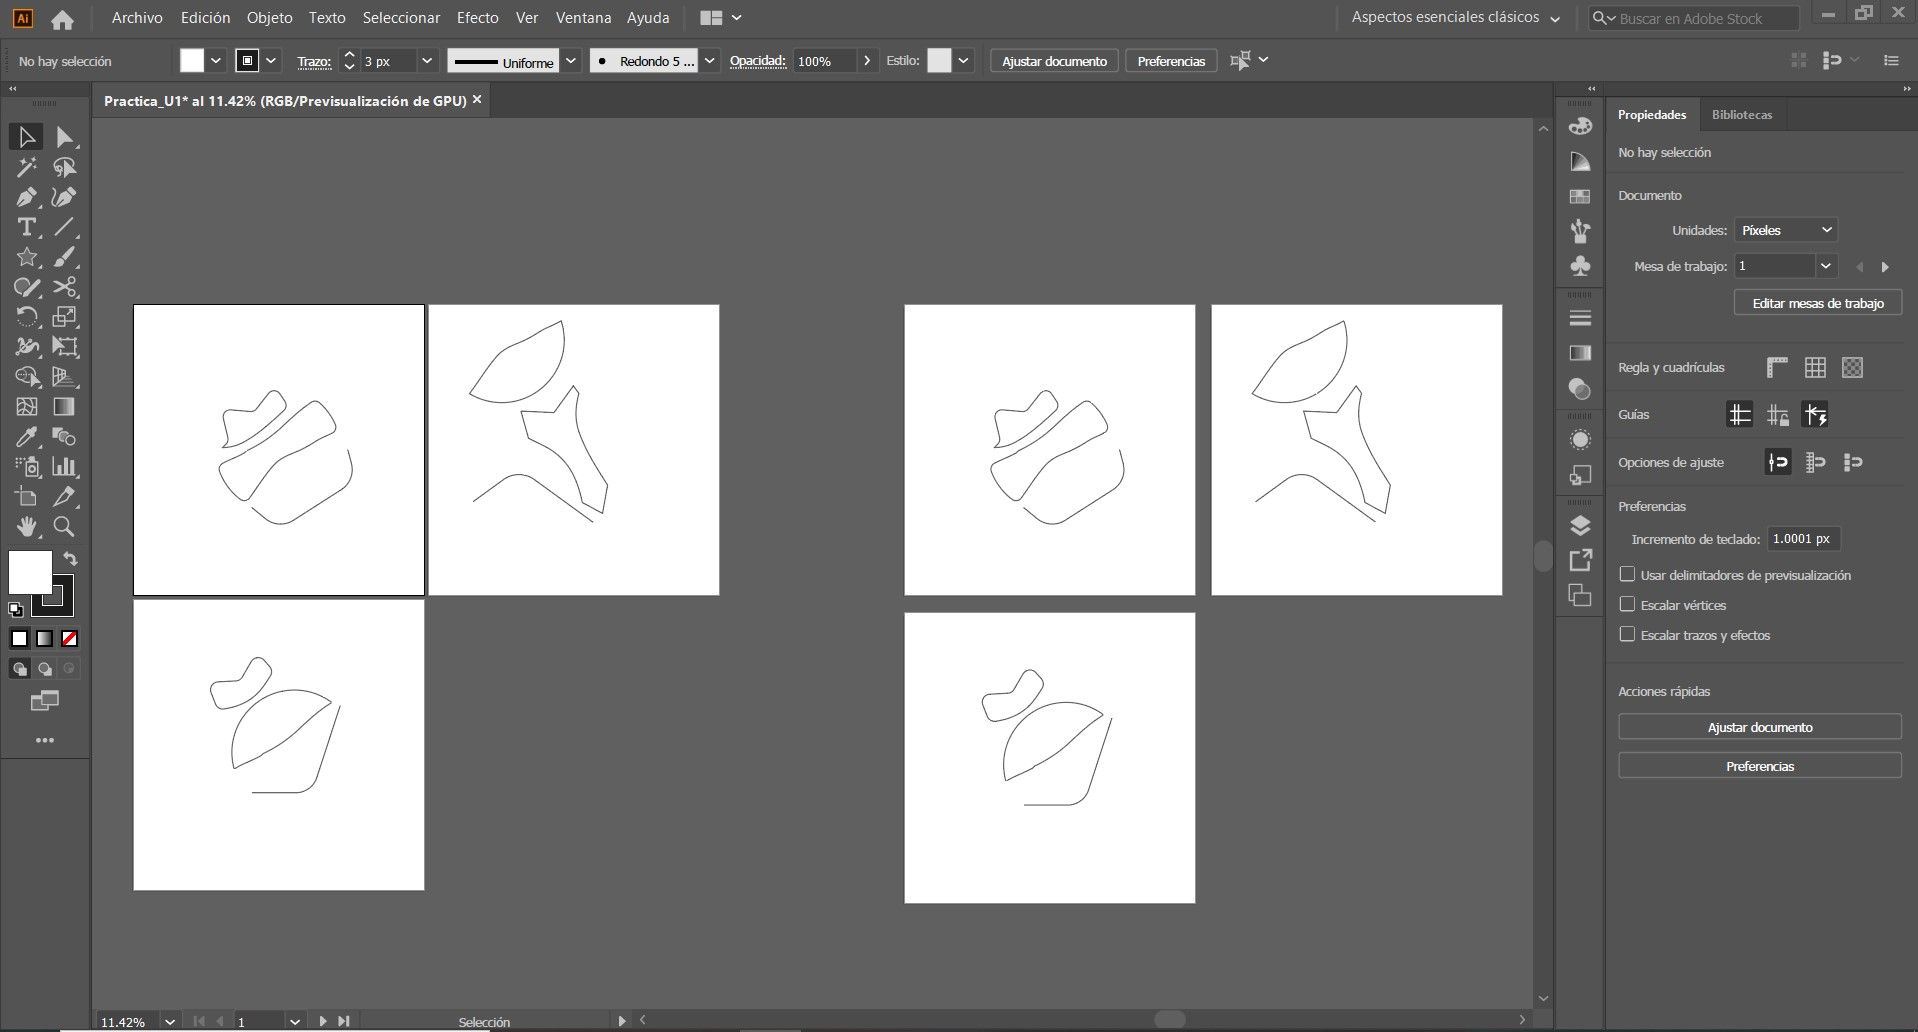The image size is (1918, 1032).
Task: Open the Objeto menu
Action: tap(270, 18)
